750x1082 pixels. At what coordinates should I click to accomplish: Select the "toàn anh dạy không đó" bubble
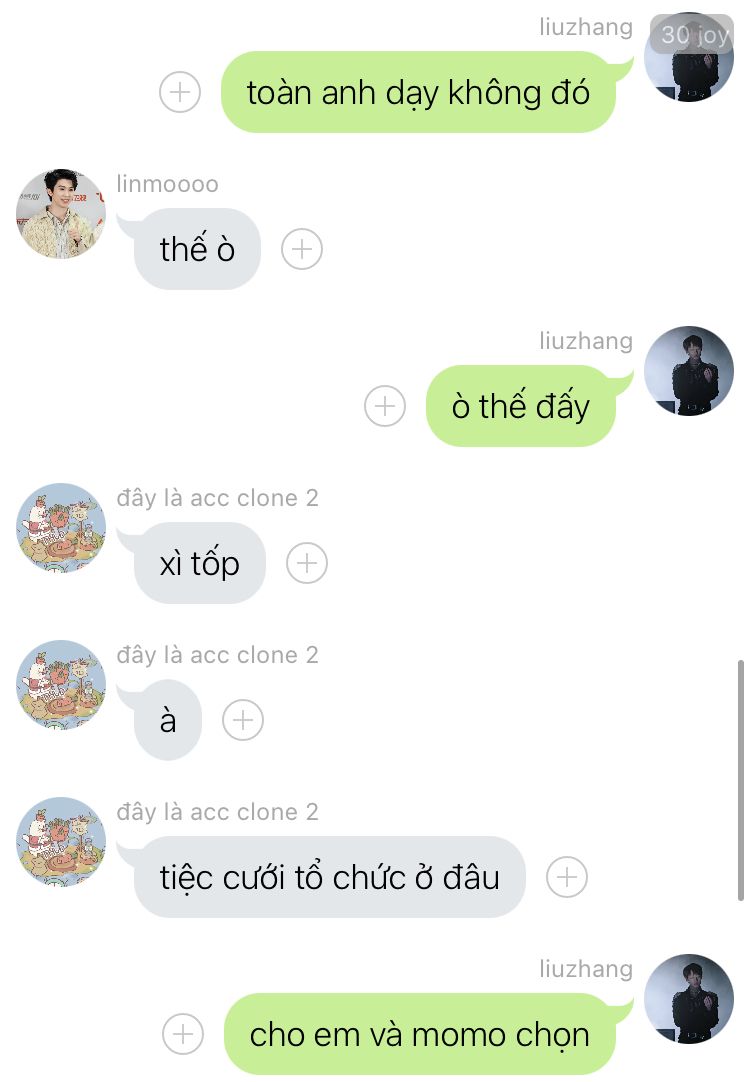click(x=418, y=92)
